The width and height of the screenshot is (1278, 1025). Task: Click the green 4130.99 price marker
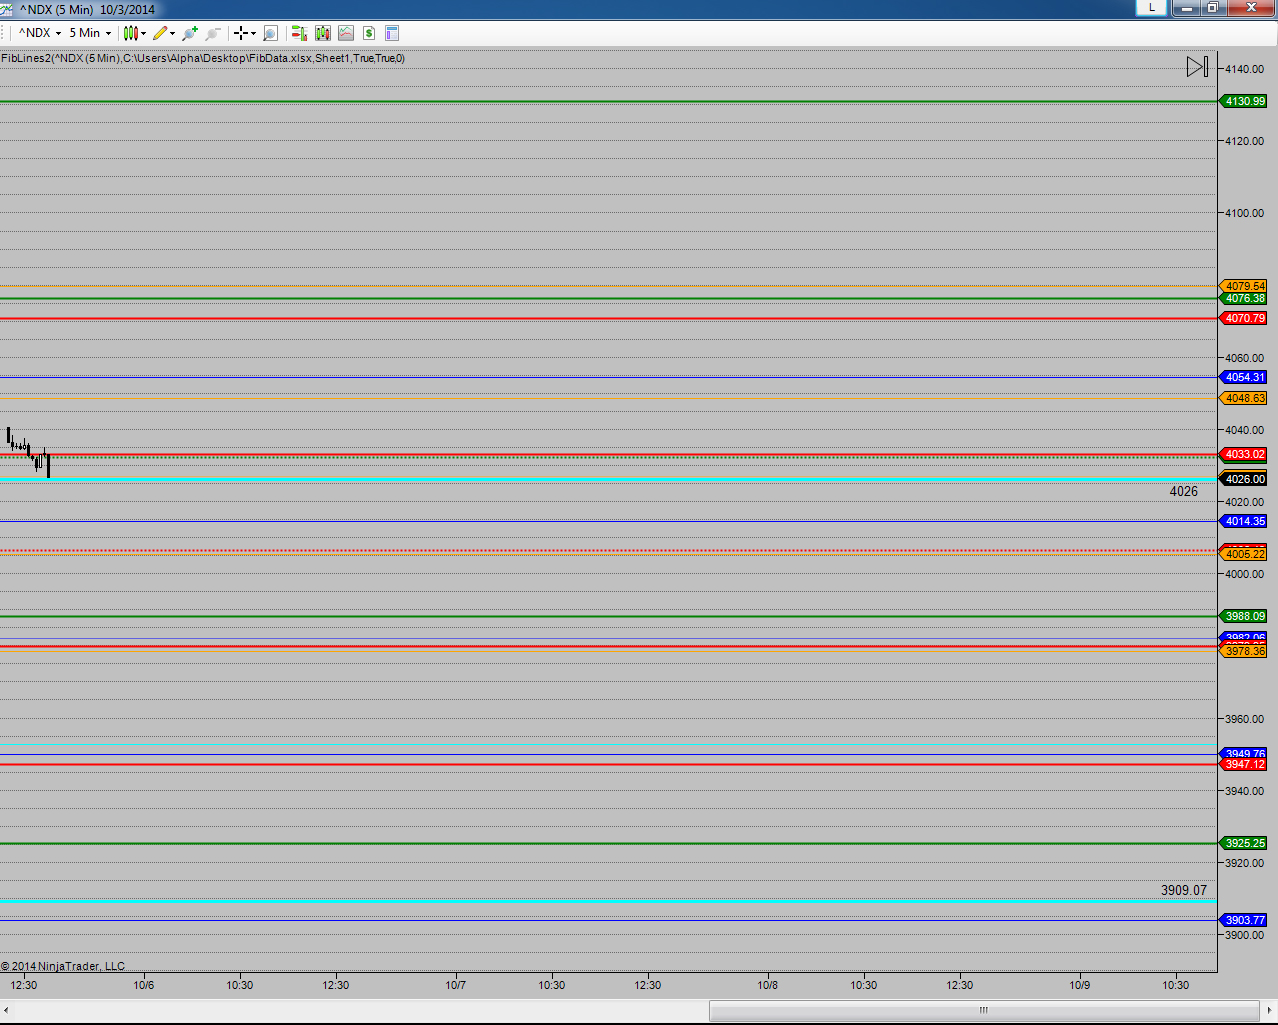[x=1243, y=101]
